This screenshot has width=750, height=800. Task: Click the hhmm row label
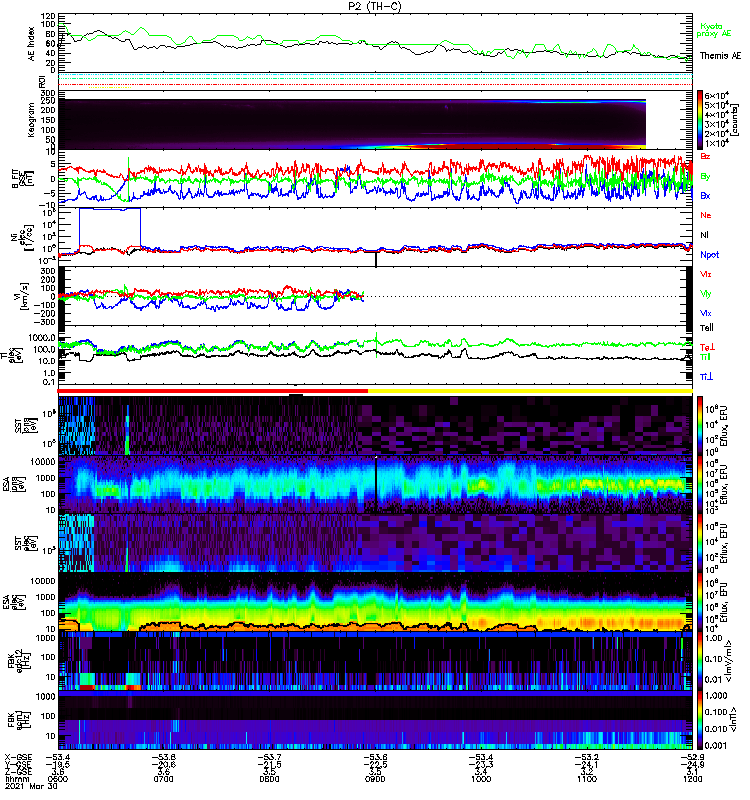[x=15, y=779]
